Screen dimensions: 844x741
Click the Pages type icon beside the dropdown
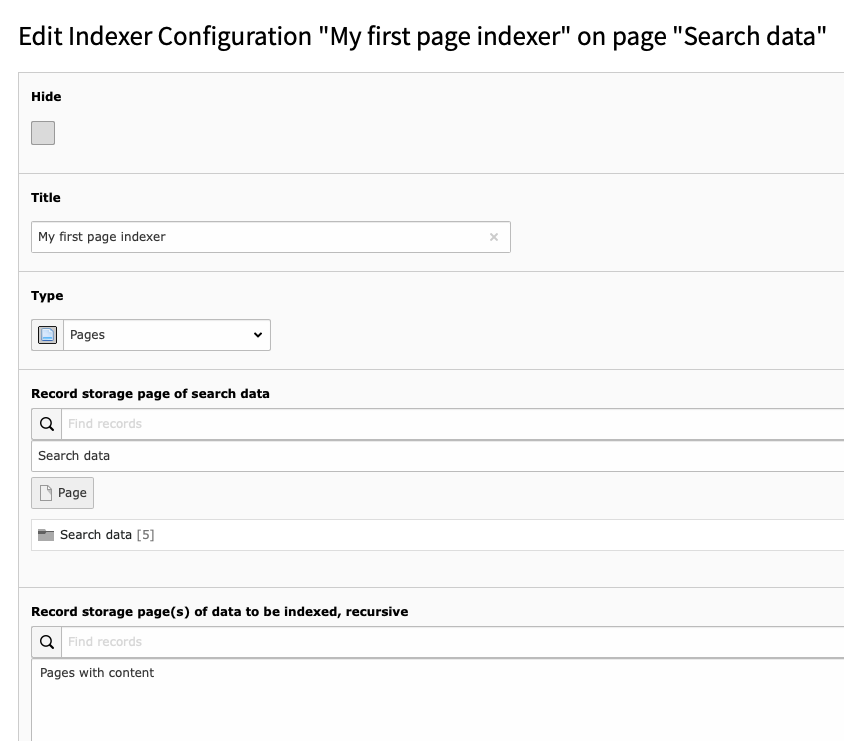tap(46, 334)
